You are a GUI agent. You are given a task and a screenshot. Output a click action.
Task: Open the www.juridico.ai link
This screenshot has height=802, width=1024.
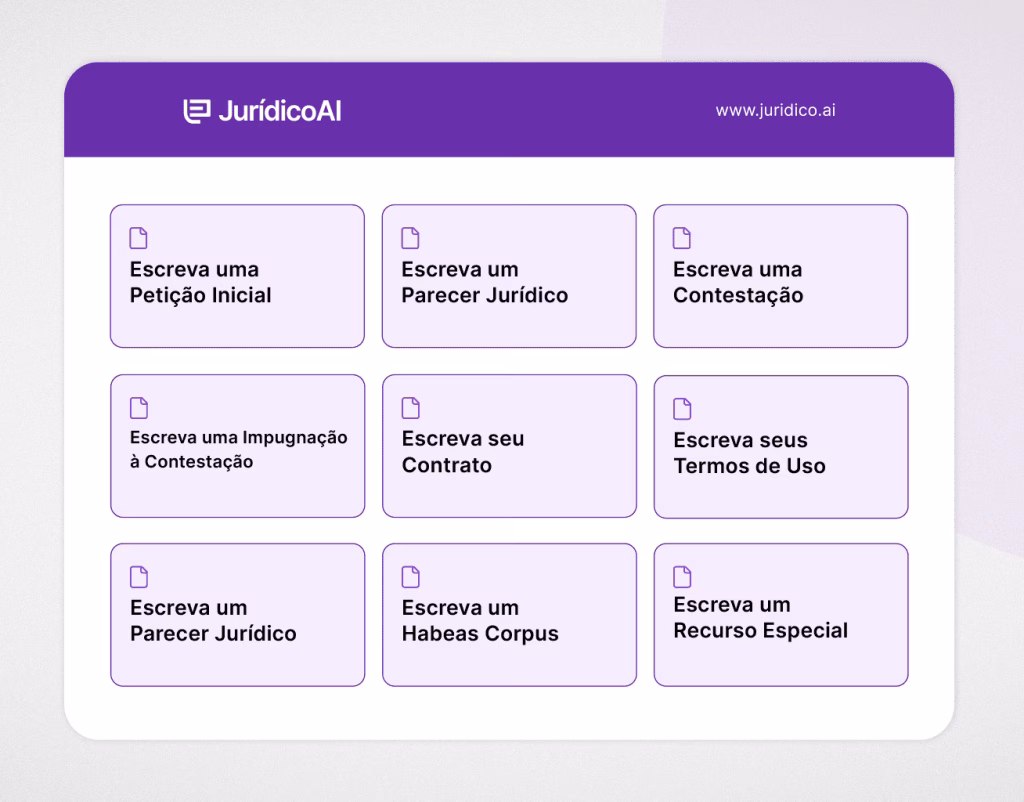point(775,110)
